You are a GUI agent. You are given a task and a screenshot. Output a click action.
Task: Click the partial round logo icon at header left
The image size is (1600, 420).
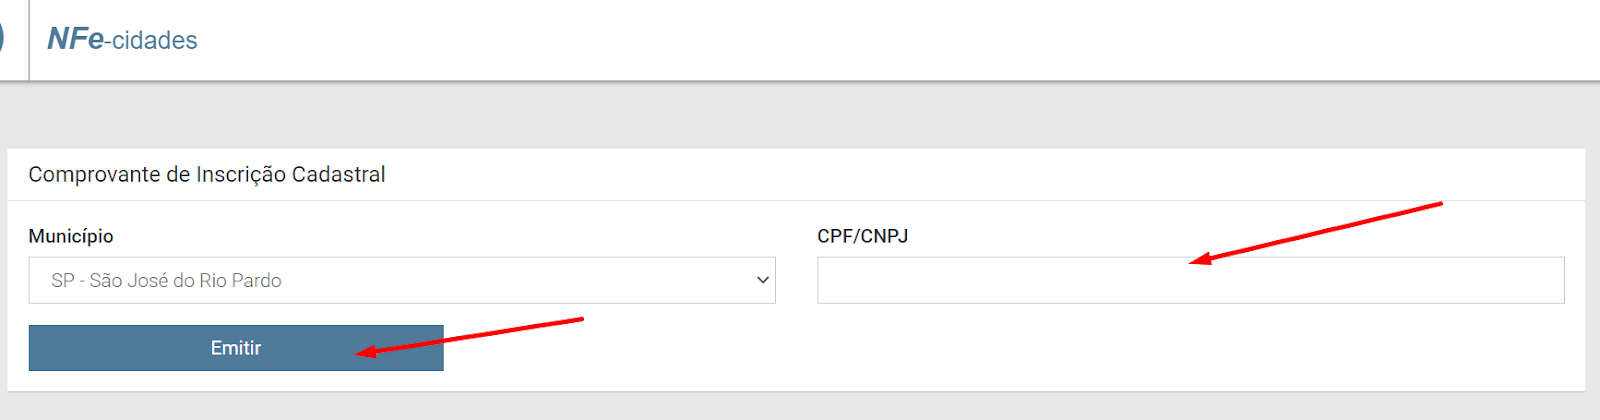(2, 38)
